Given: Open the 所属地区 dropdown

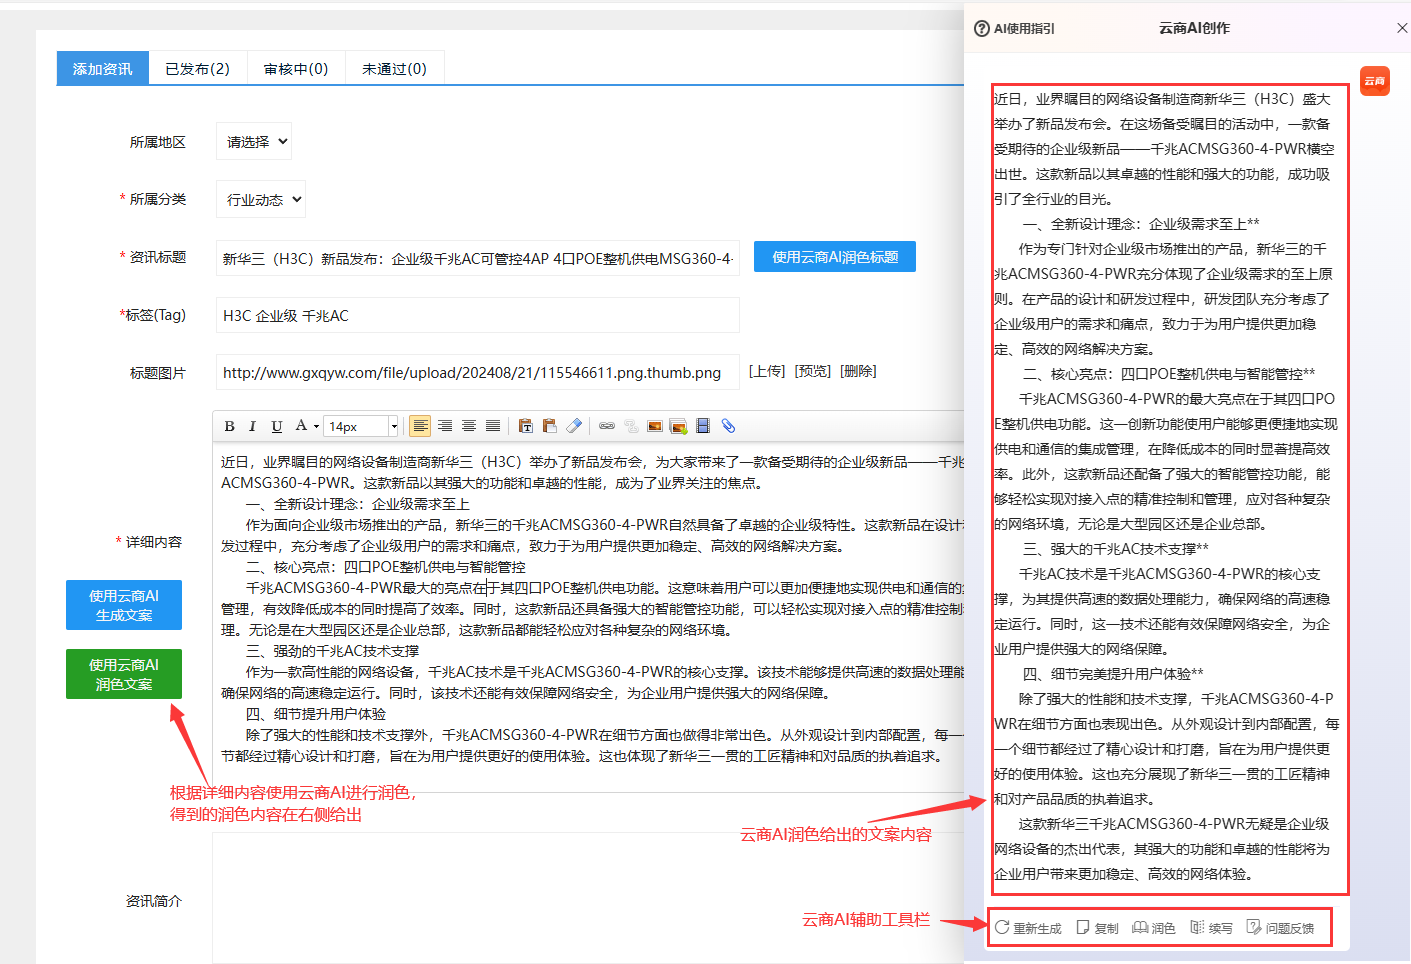Looking at the screenshot, I should (254, 142).
